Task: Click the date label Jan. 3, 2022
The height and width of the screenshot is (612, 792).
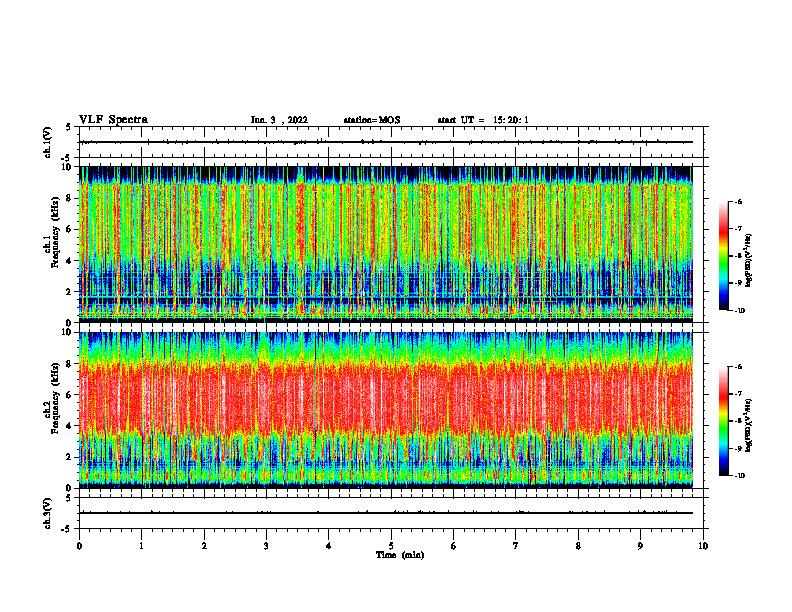Action: point(279,120)
